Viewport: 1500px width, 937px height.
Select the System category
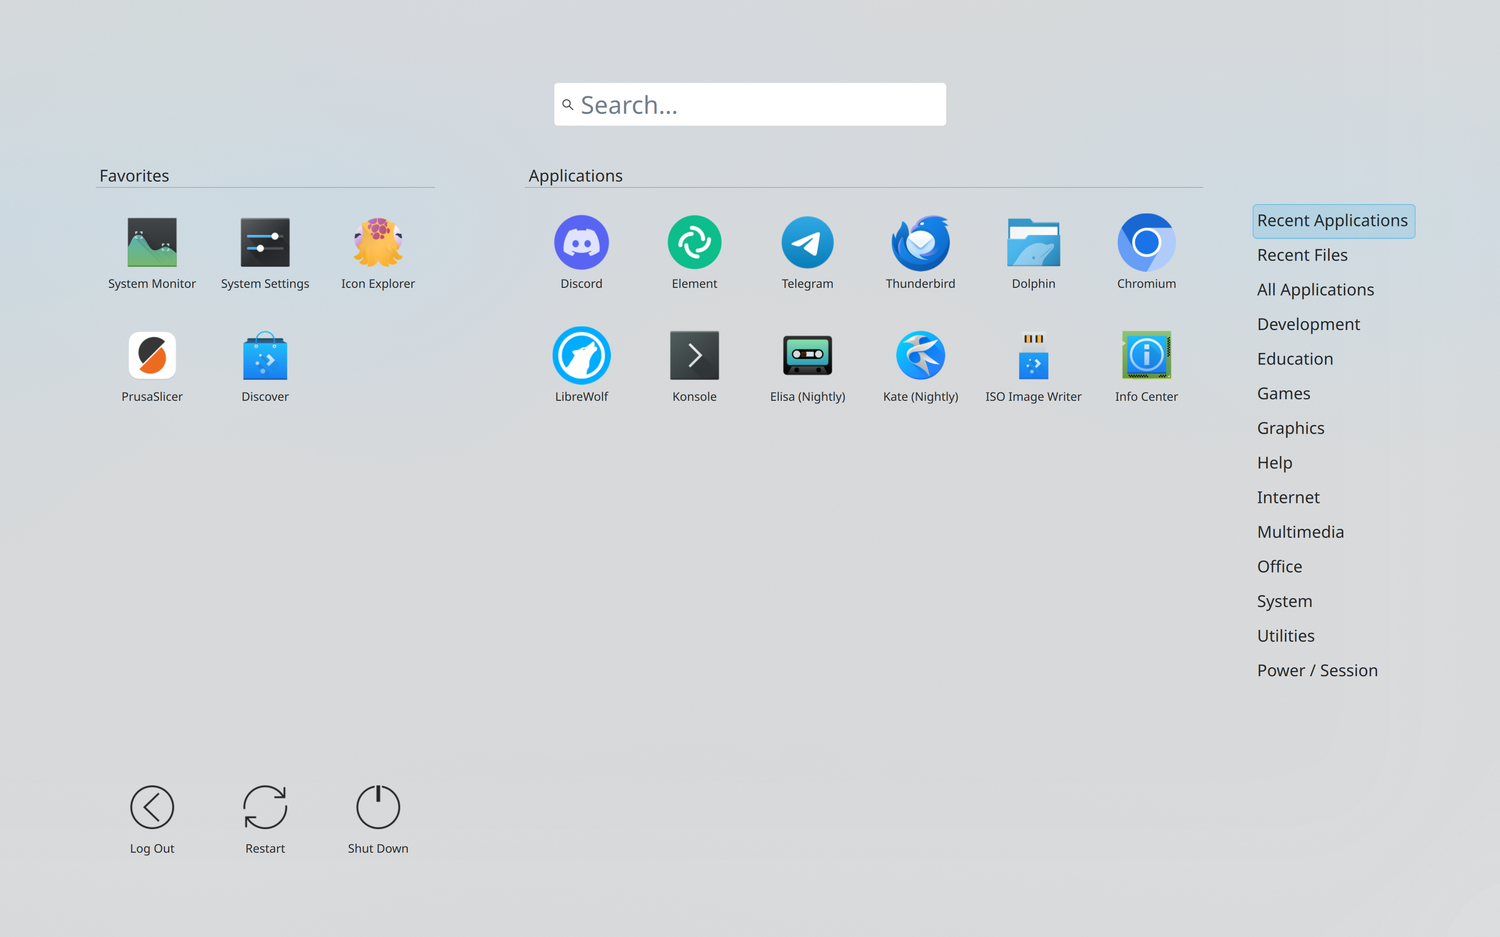click(x=1284, y=601)
